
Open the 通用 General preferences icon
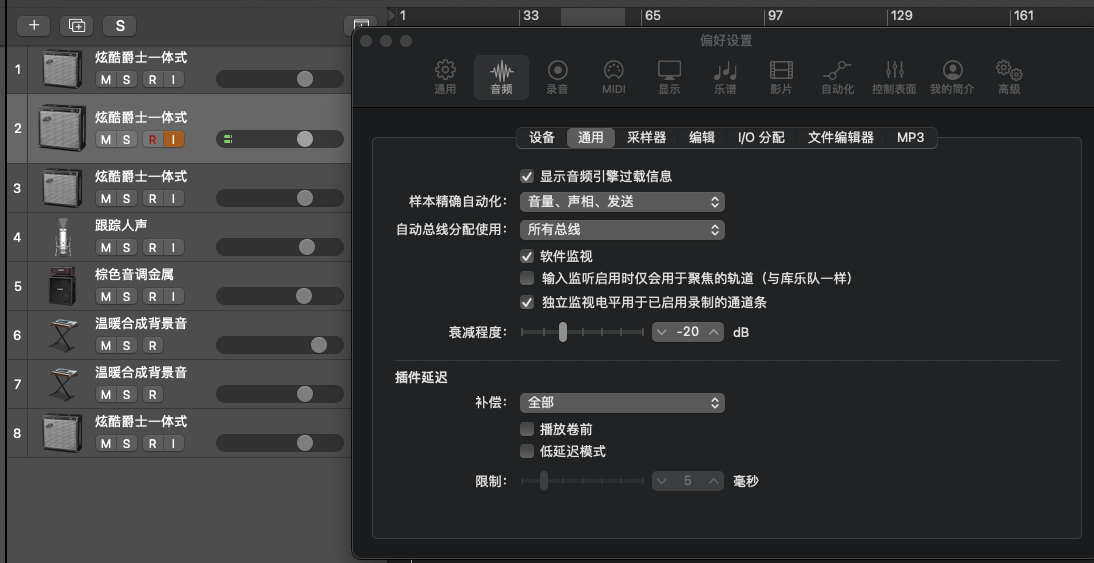point(445,77)
